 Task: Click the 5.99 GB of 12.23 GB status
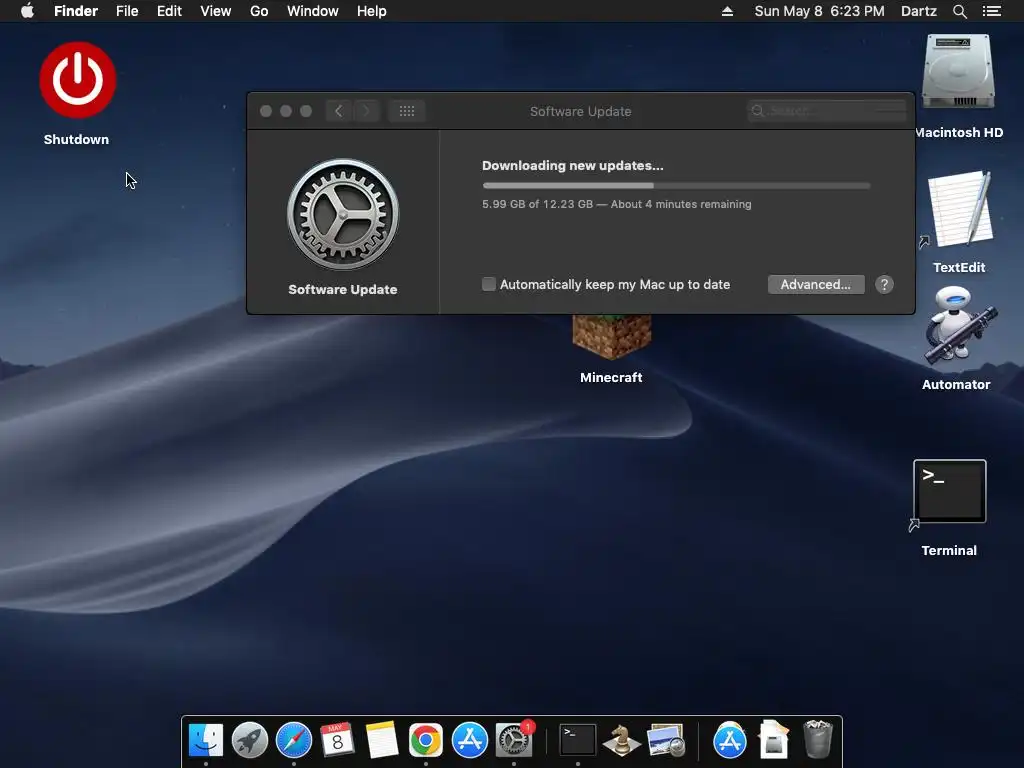pyautogui.click(x=616, y=204)
